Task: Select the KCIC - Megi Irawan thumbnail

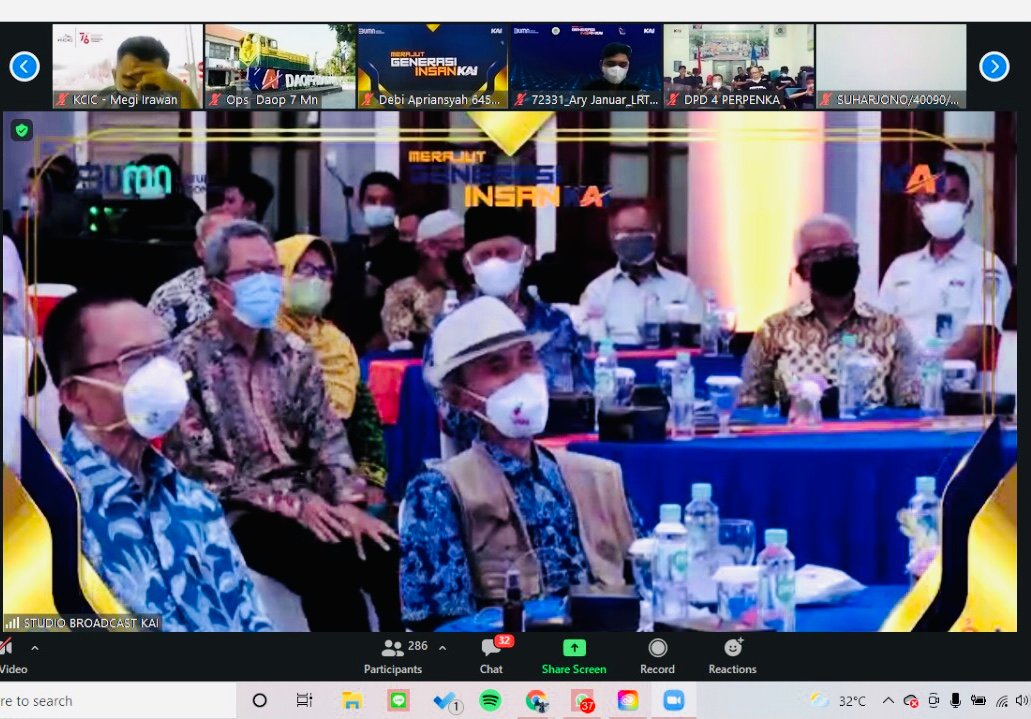Action: 127,66
